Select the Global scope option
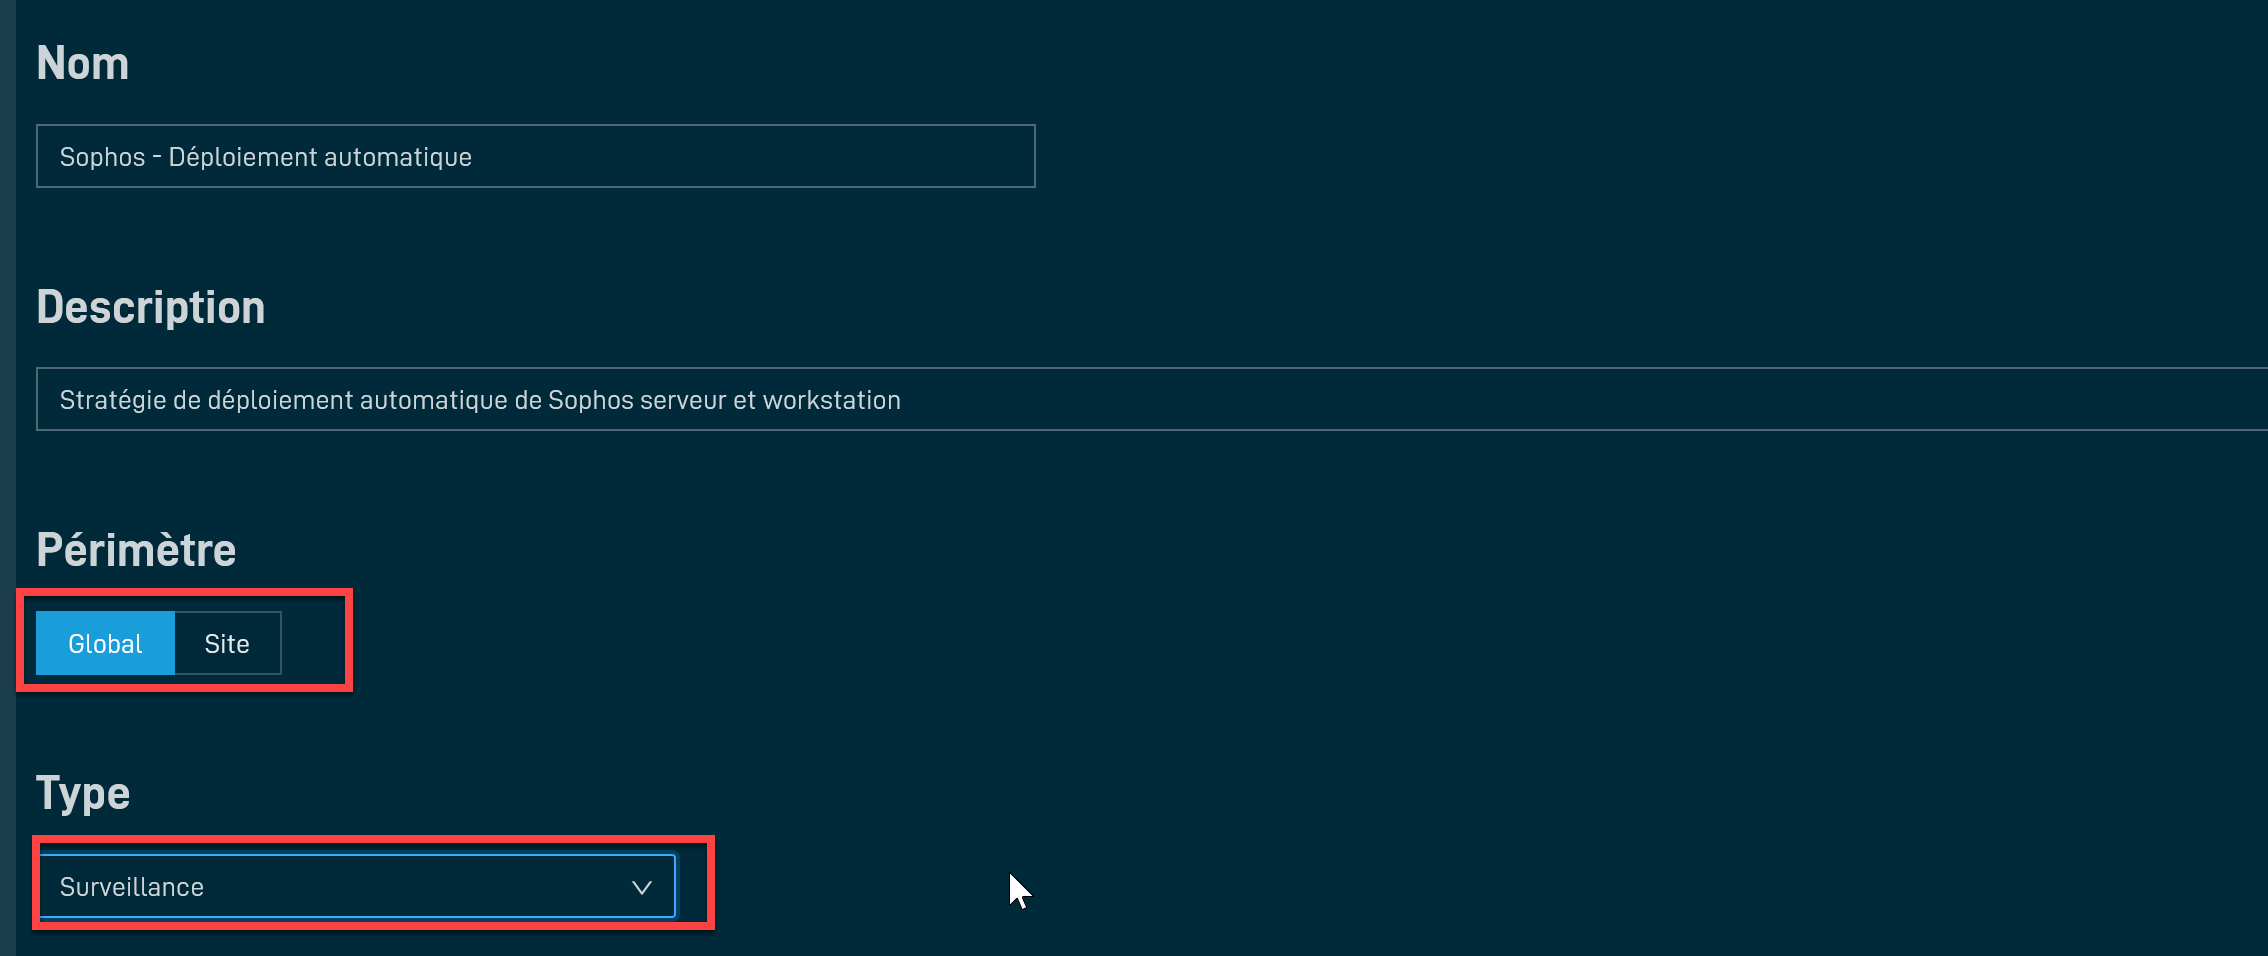This screenshot has height=956, width=2268. 105,643
